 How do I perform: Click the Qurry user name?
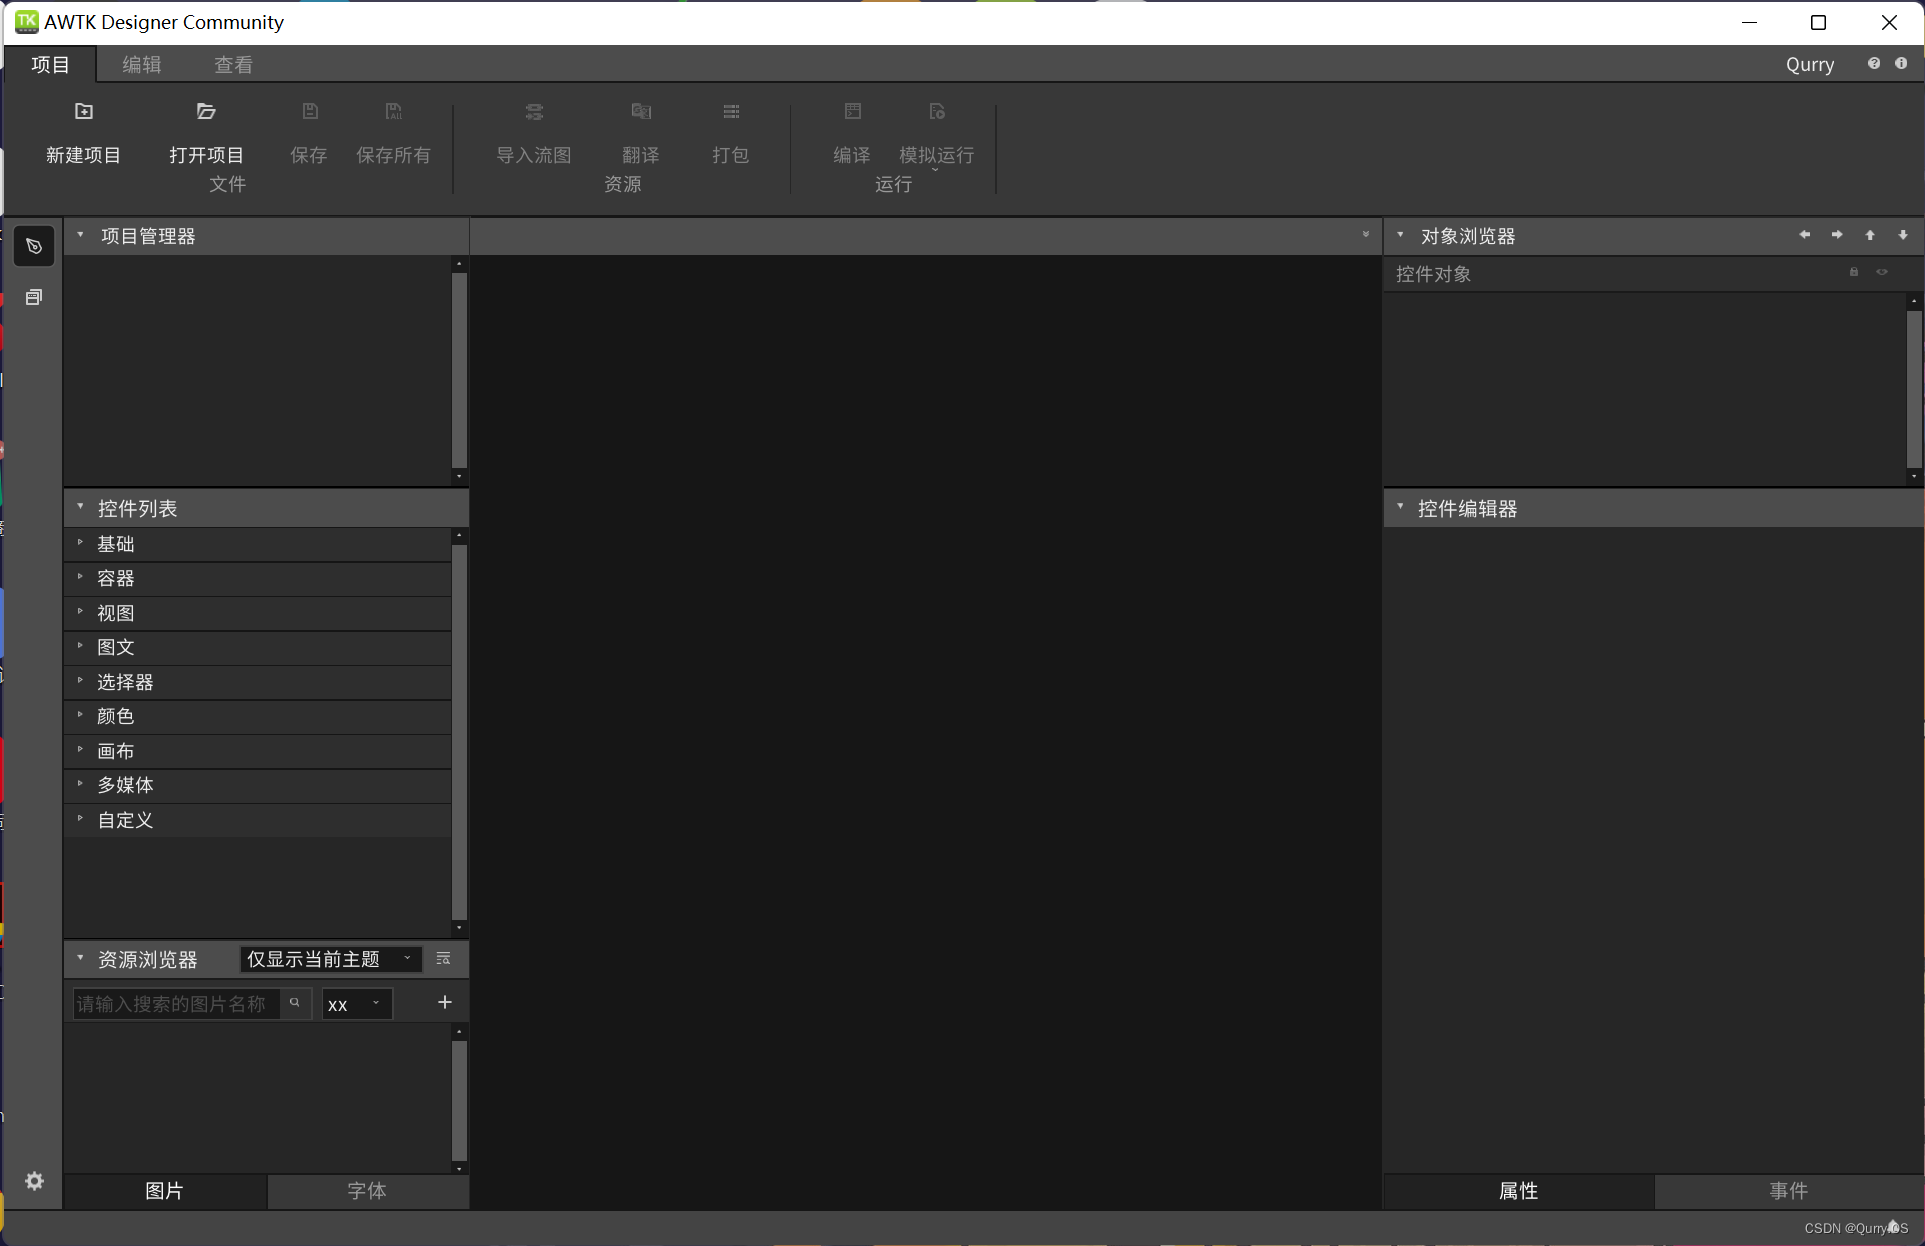1810,64
